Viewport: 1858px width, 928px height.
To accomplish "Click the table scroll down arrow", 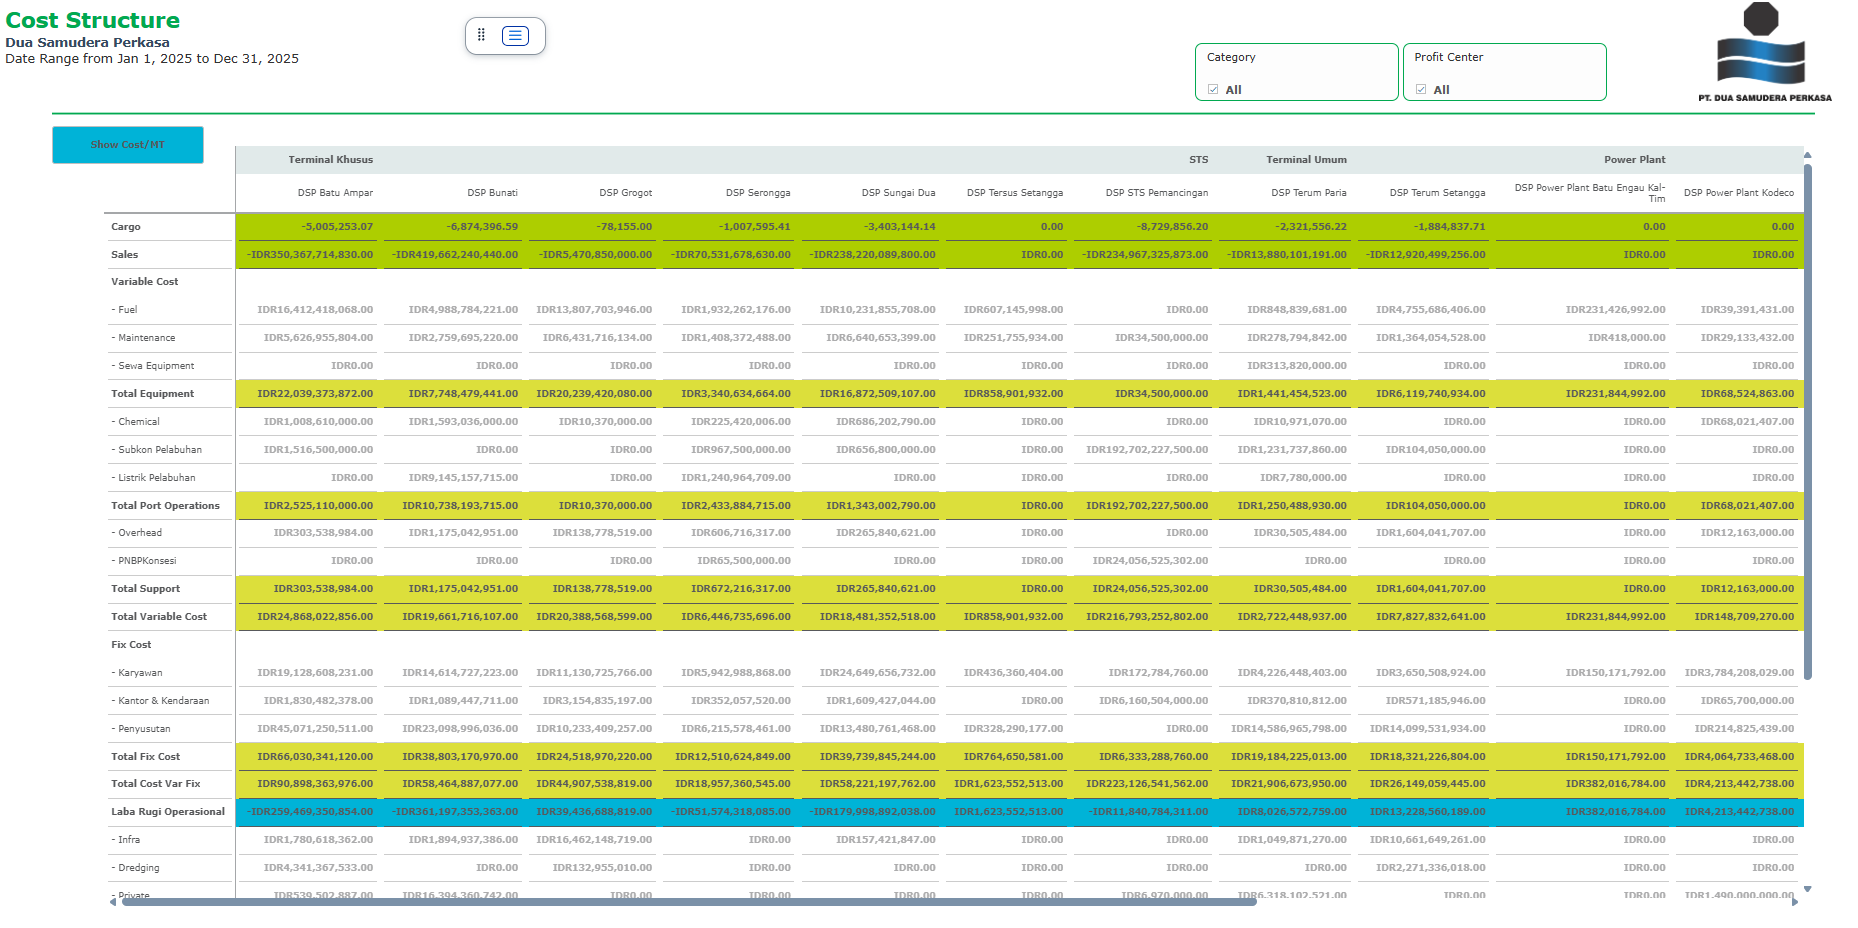I will coord(1807,888).
